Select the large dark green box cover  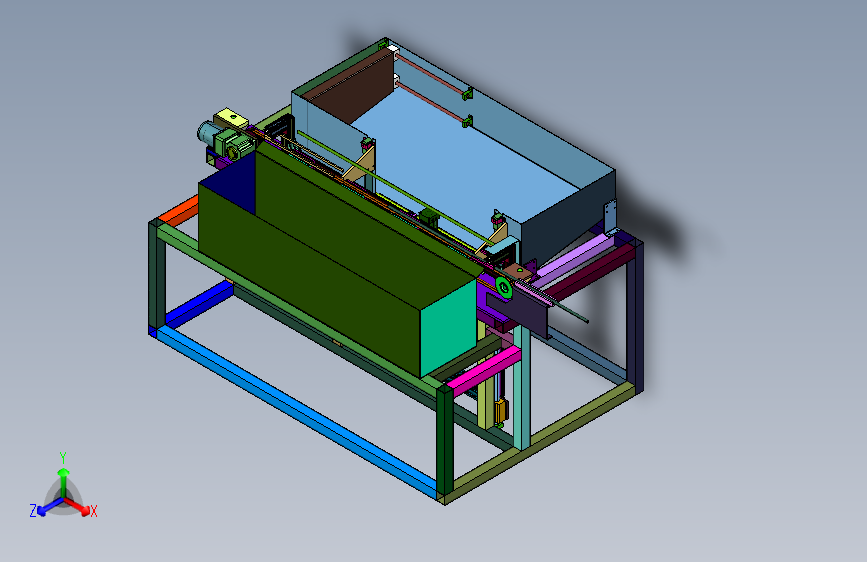pyautogui.click(x=337, y=260)
